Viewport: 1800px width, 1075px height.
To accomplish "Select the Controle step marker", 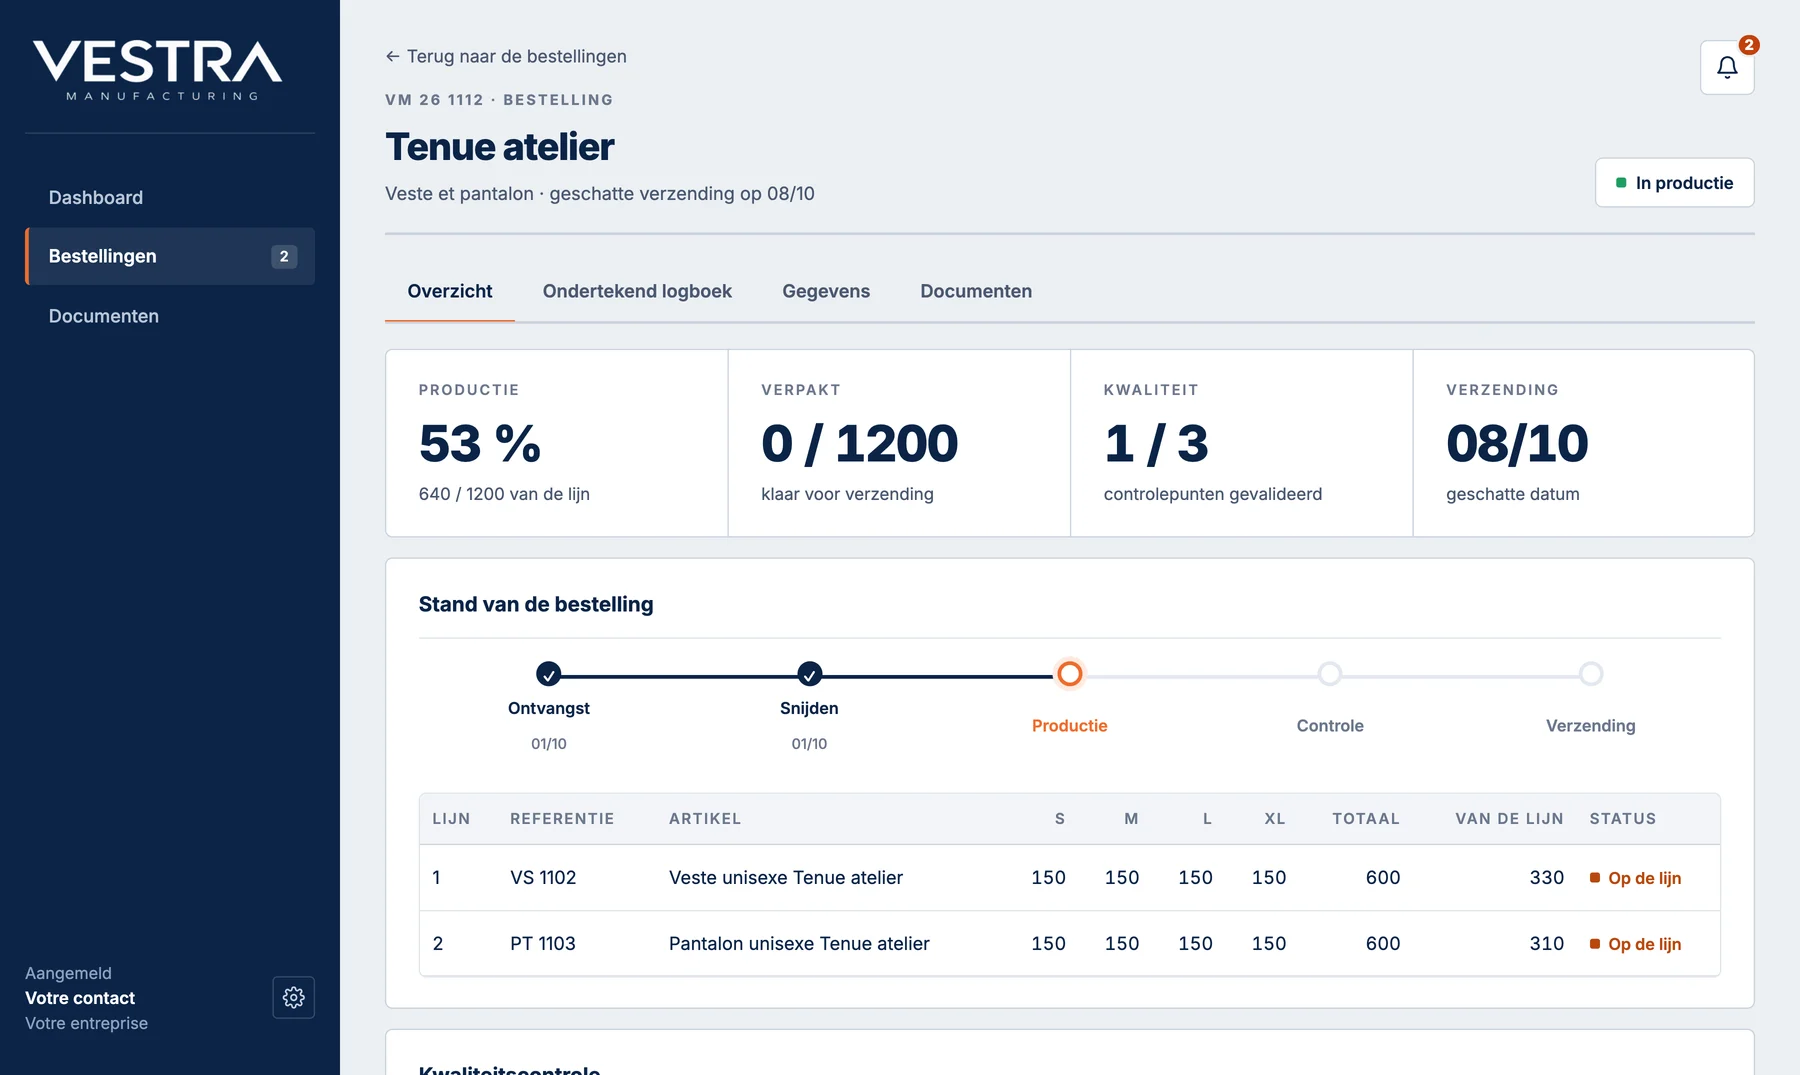I will [1330, 674].
